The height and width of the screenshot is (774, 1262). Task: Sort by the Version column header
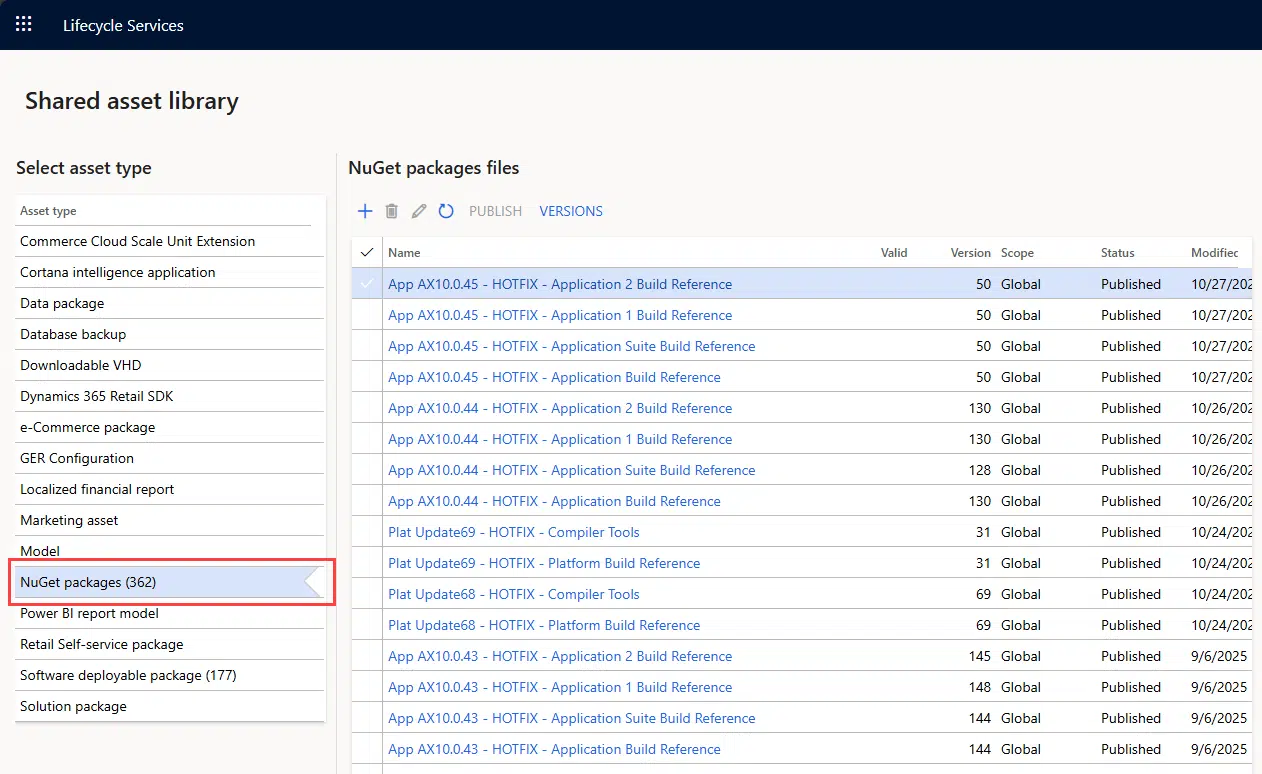tap(969, 252)
